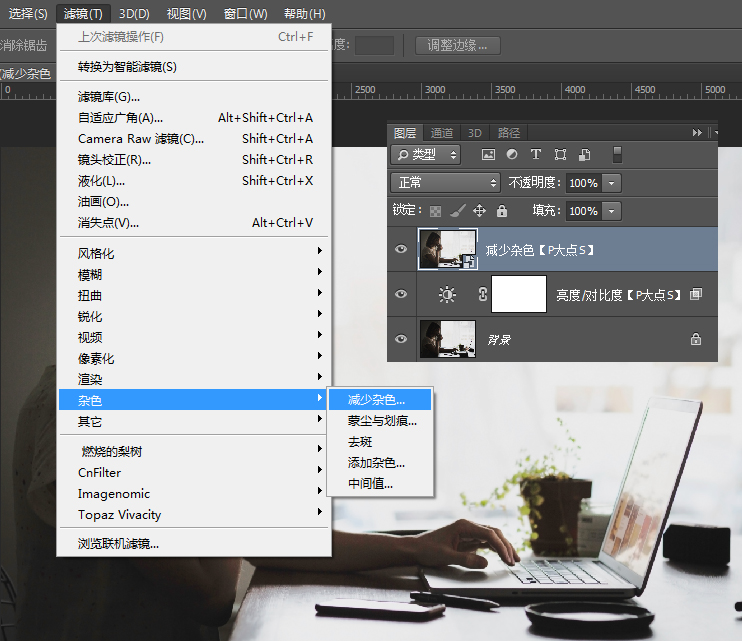The image size is (742, 641).
Task: Switch to the 通道 tab
Action: 442,133
